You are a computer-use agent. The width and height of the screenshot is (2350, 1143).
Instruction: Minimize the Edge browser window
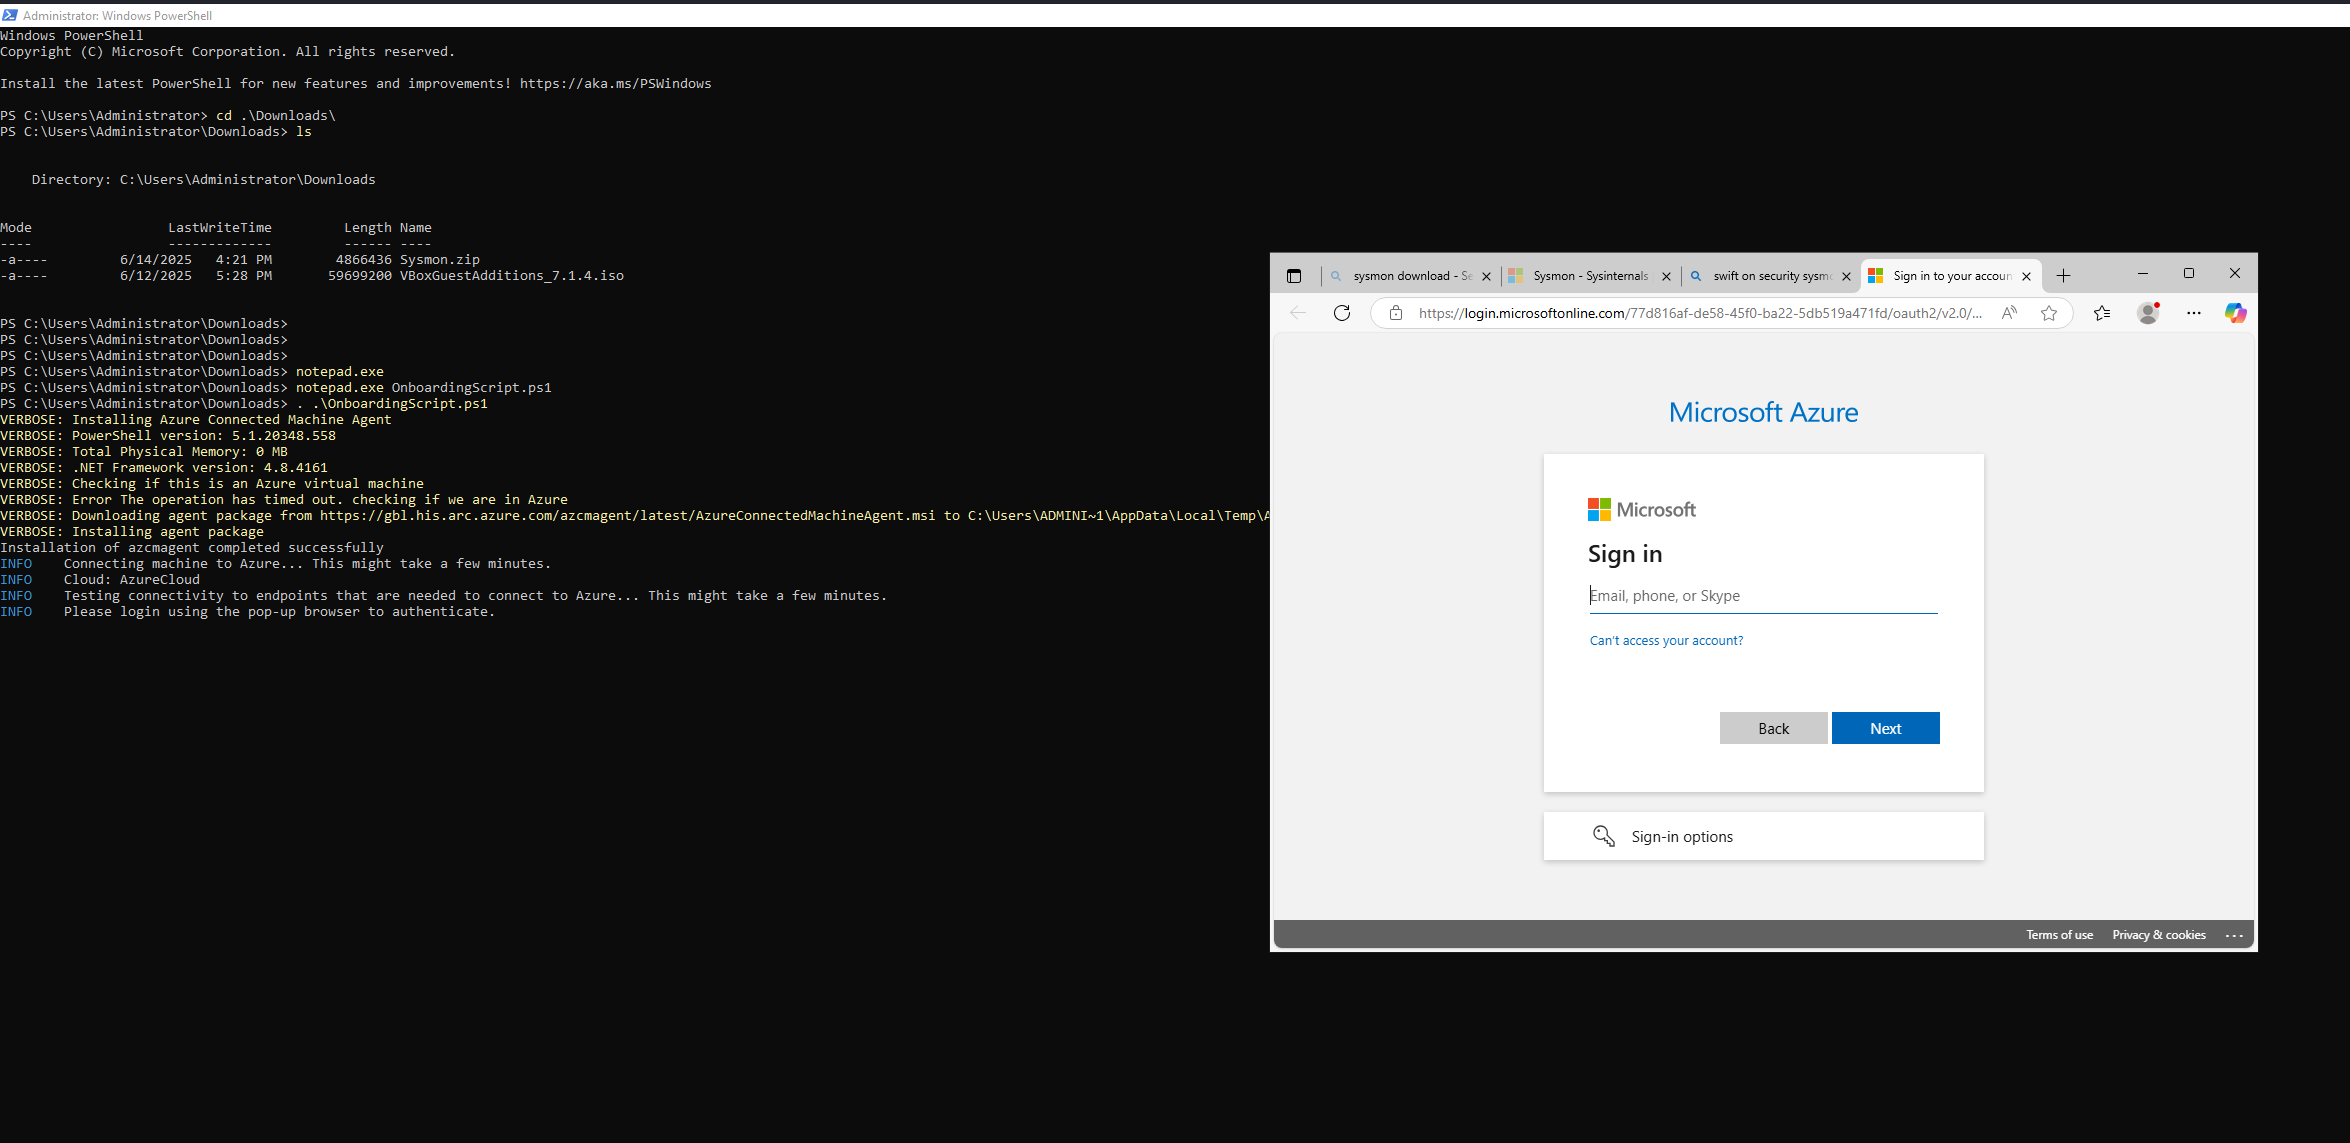tap(2143, 273)
